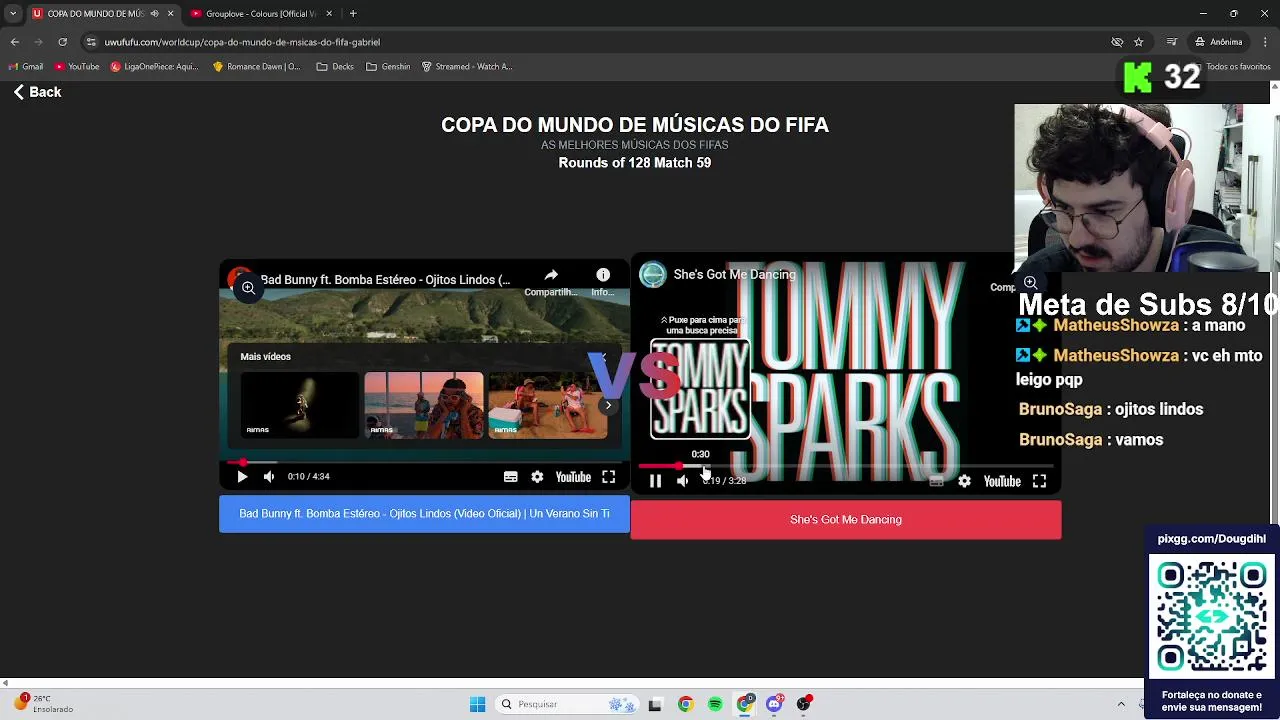Viewport: 1280px width, 720px height.
Task: Vote for She's Got Me Dancing red button
Action: [846, 520]
